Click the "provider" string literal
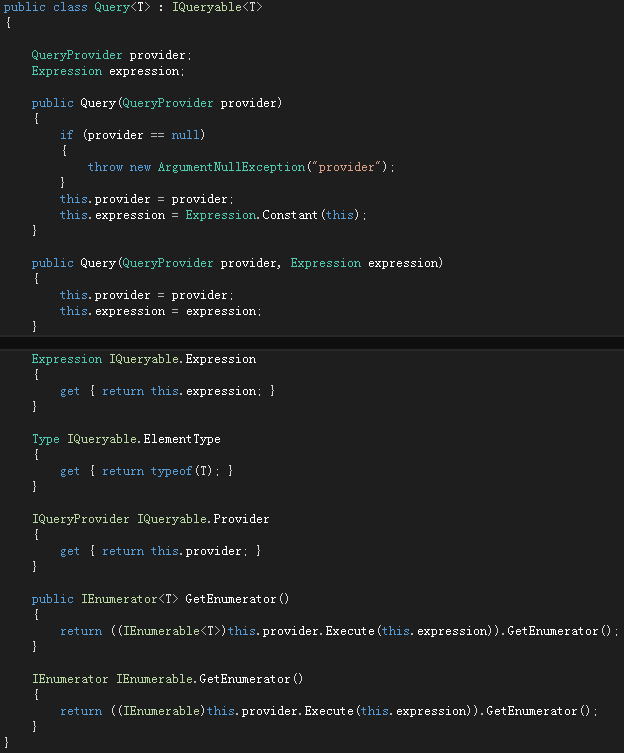 click(x=346, y=167)
